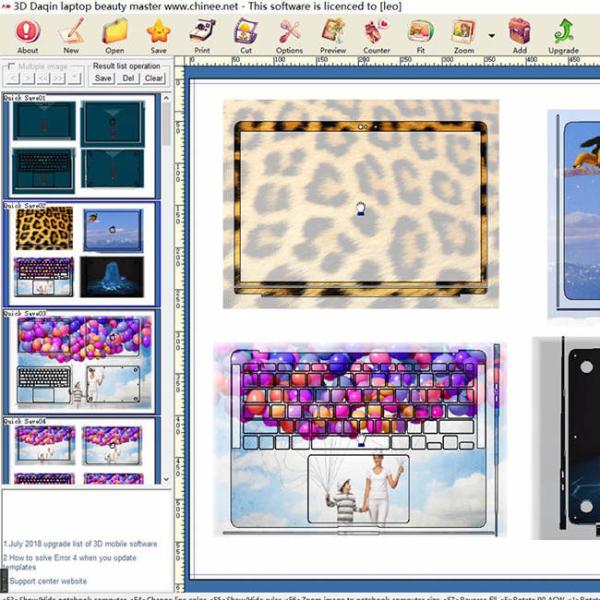Print the design using Print icon

(x=202, y=35)
